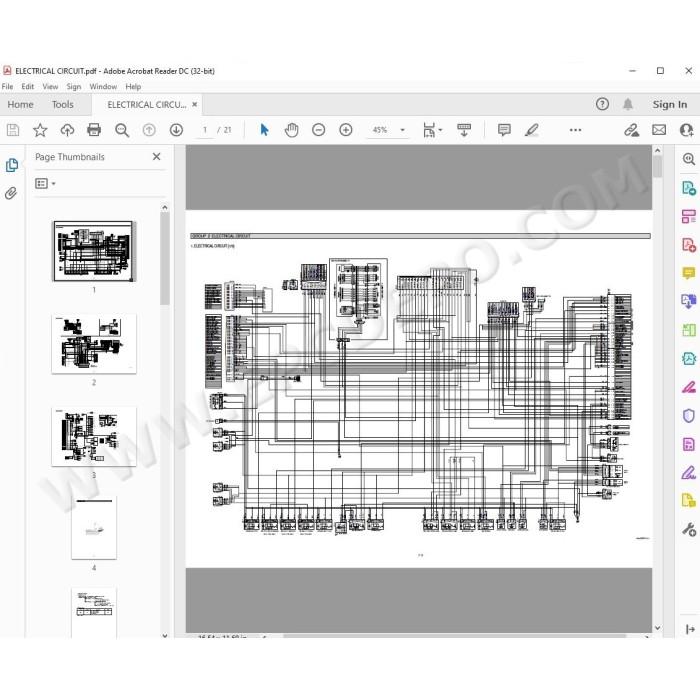Open the zoom percentage dropdown
Screen dimensions: 700x700
point(402,130)
